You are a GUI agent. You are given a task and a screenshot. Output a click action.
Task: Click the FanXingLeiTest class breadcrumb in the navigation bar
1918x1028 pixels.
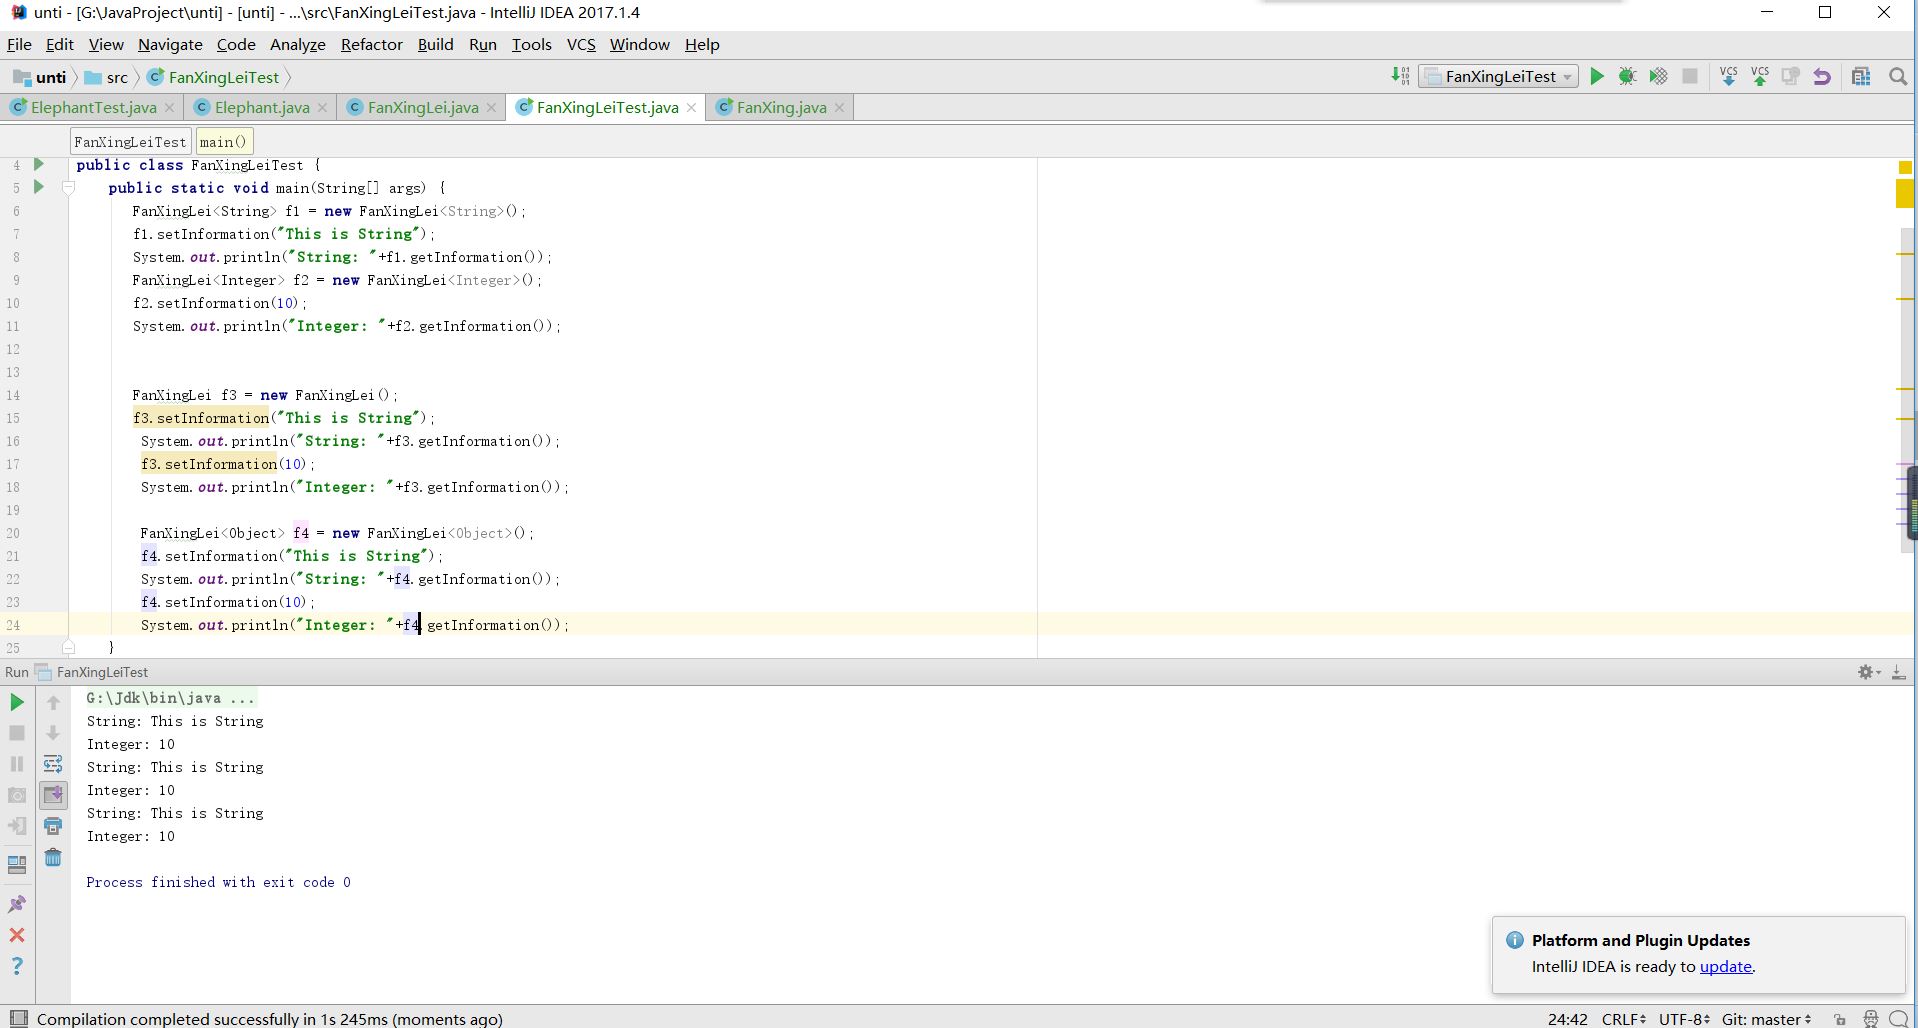[213, 77]
